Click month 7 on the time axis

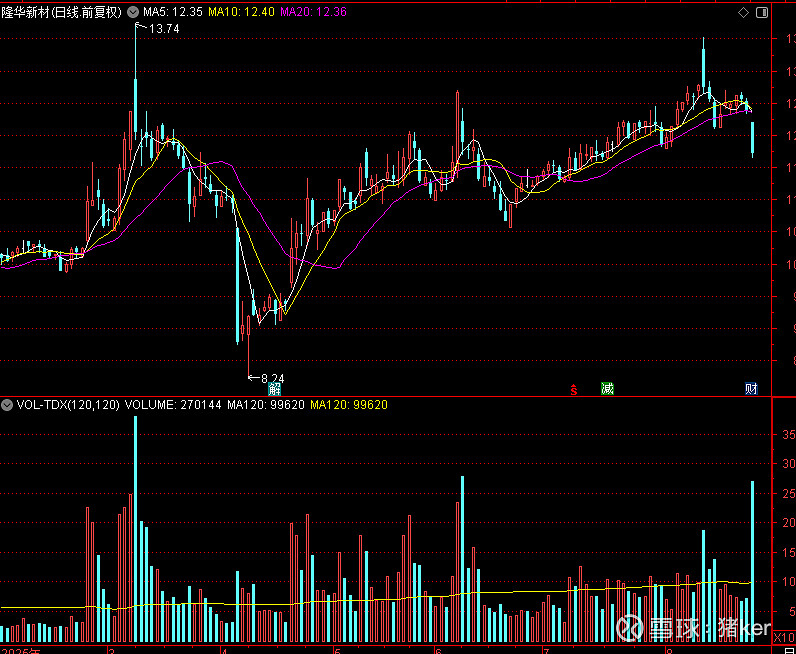click(546, 650)
